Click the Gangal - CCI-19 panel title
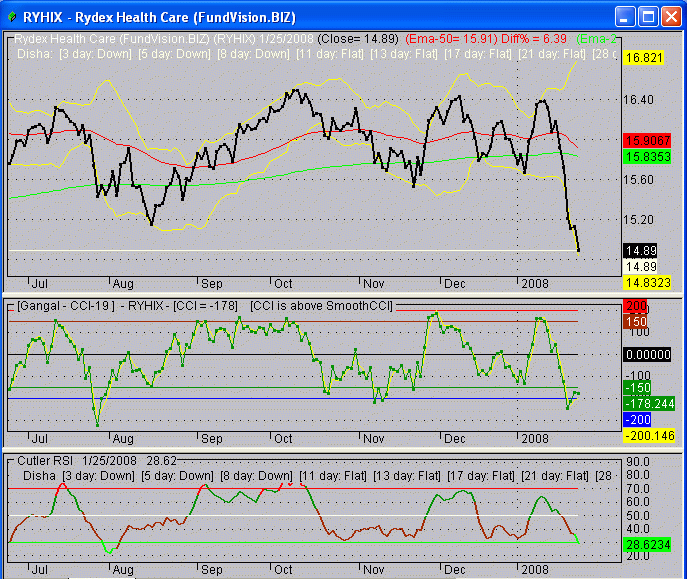 [x=66, y=306]
